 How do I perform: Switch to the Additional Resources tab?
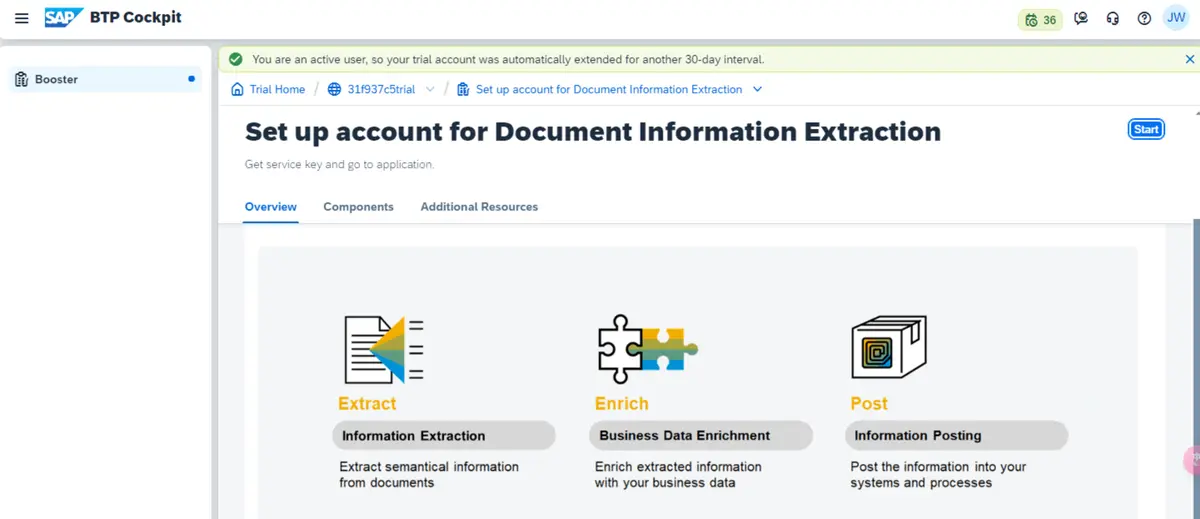(479, 207)
